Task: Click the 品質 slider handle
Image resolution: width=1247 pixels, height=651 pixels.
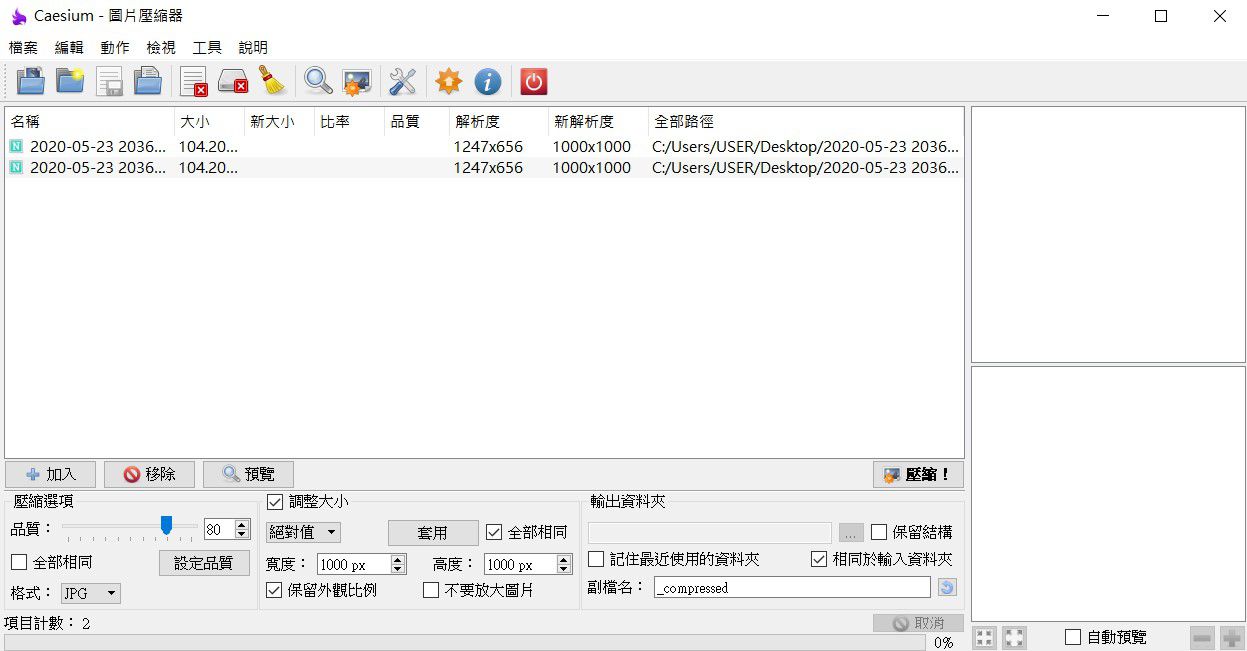Action: pyautogui.click(x=166, y=525)
